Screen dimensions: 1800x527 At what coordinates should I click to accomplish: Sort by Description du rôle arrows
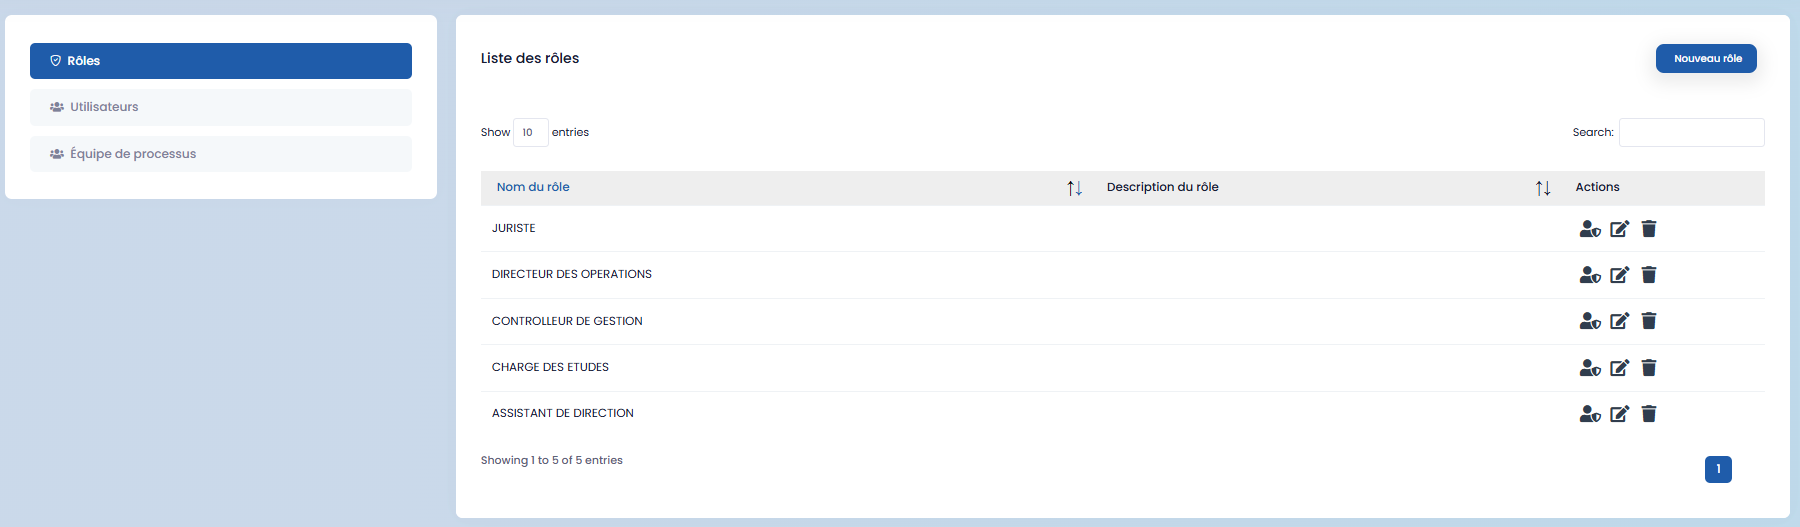point(1543,188)
